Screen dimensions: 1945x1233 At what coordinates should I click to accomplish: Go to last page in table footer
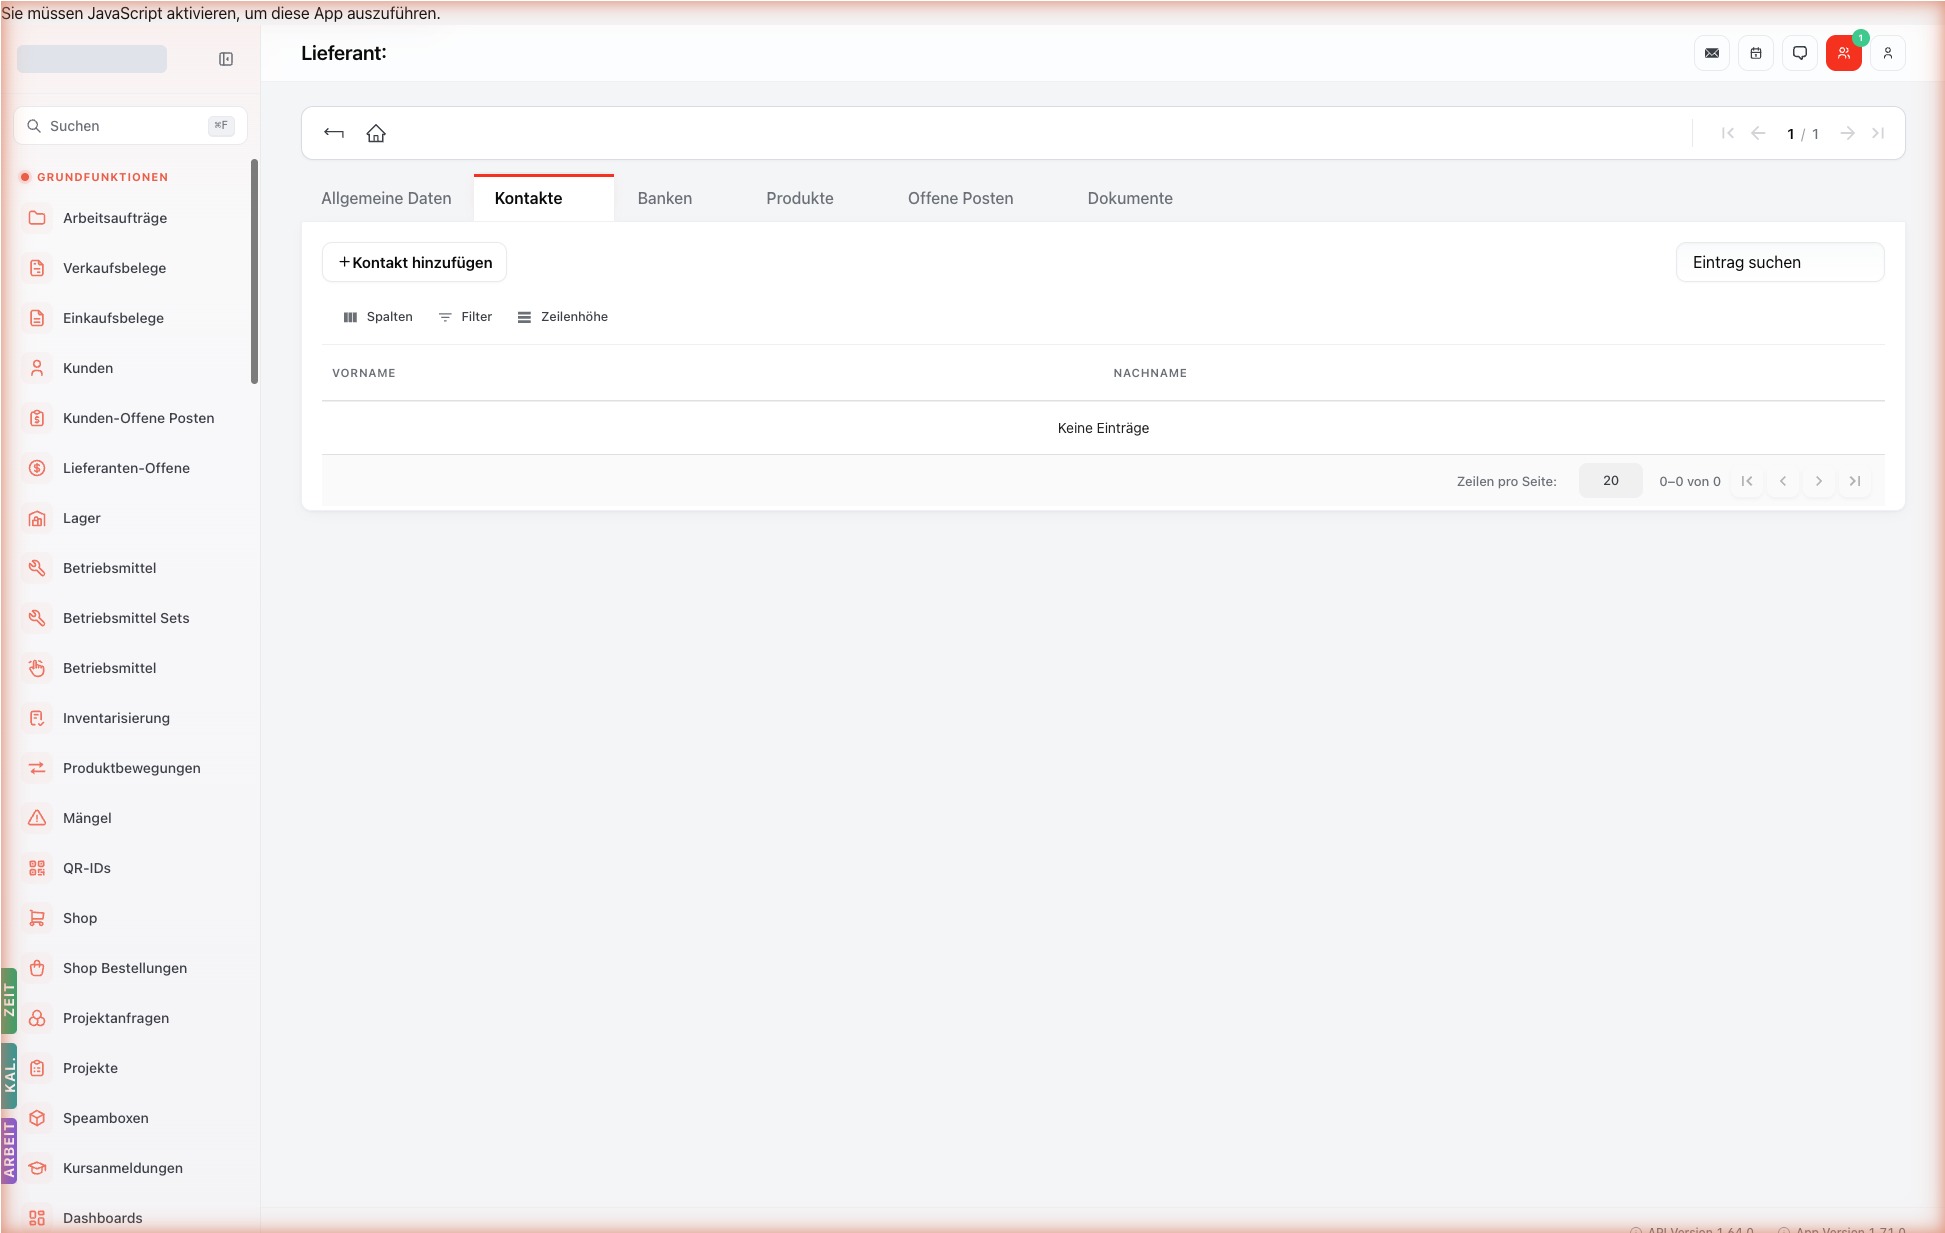[1855, 481]
